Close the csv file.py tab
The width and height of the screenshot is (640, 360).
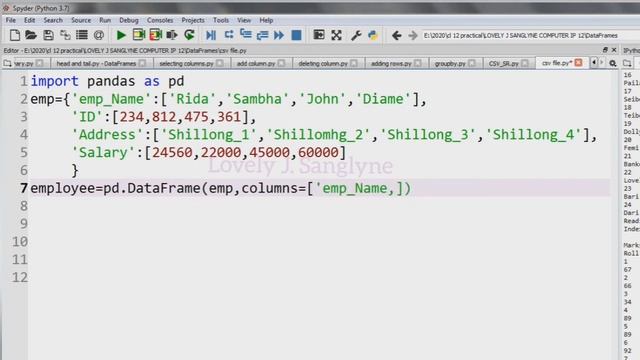pyautogui.click(x=578, y=63)
